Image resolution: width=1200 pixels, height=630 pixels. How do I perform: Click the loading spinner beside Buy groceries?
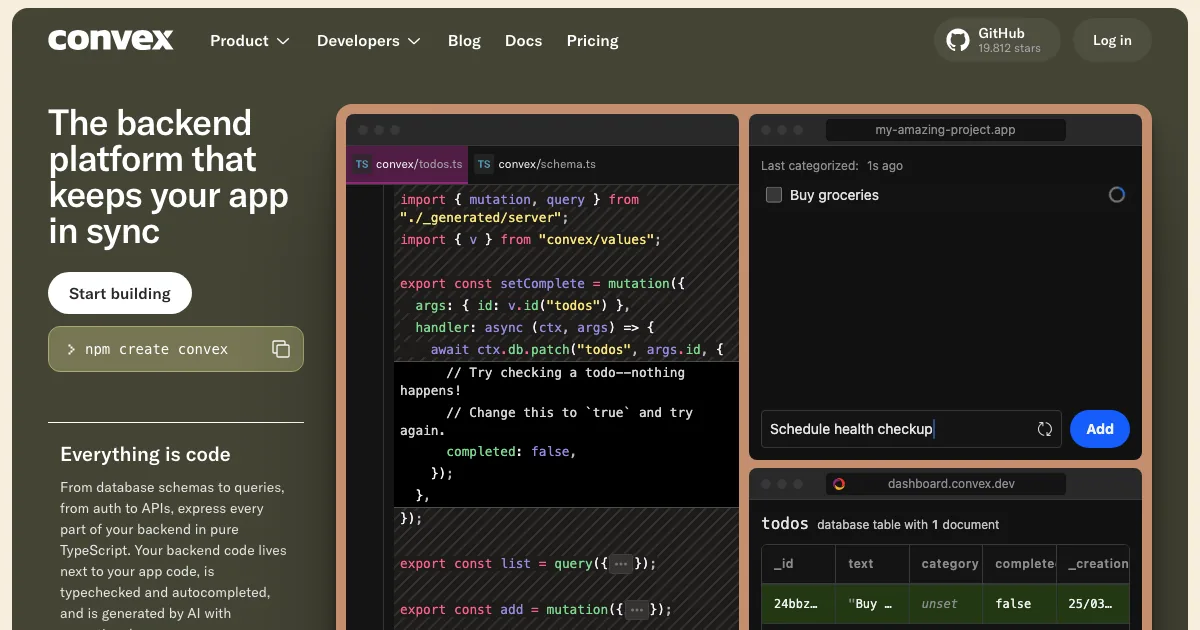click(x=1117, y=195)
